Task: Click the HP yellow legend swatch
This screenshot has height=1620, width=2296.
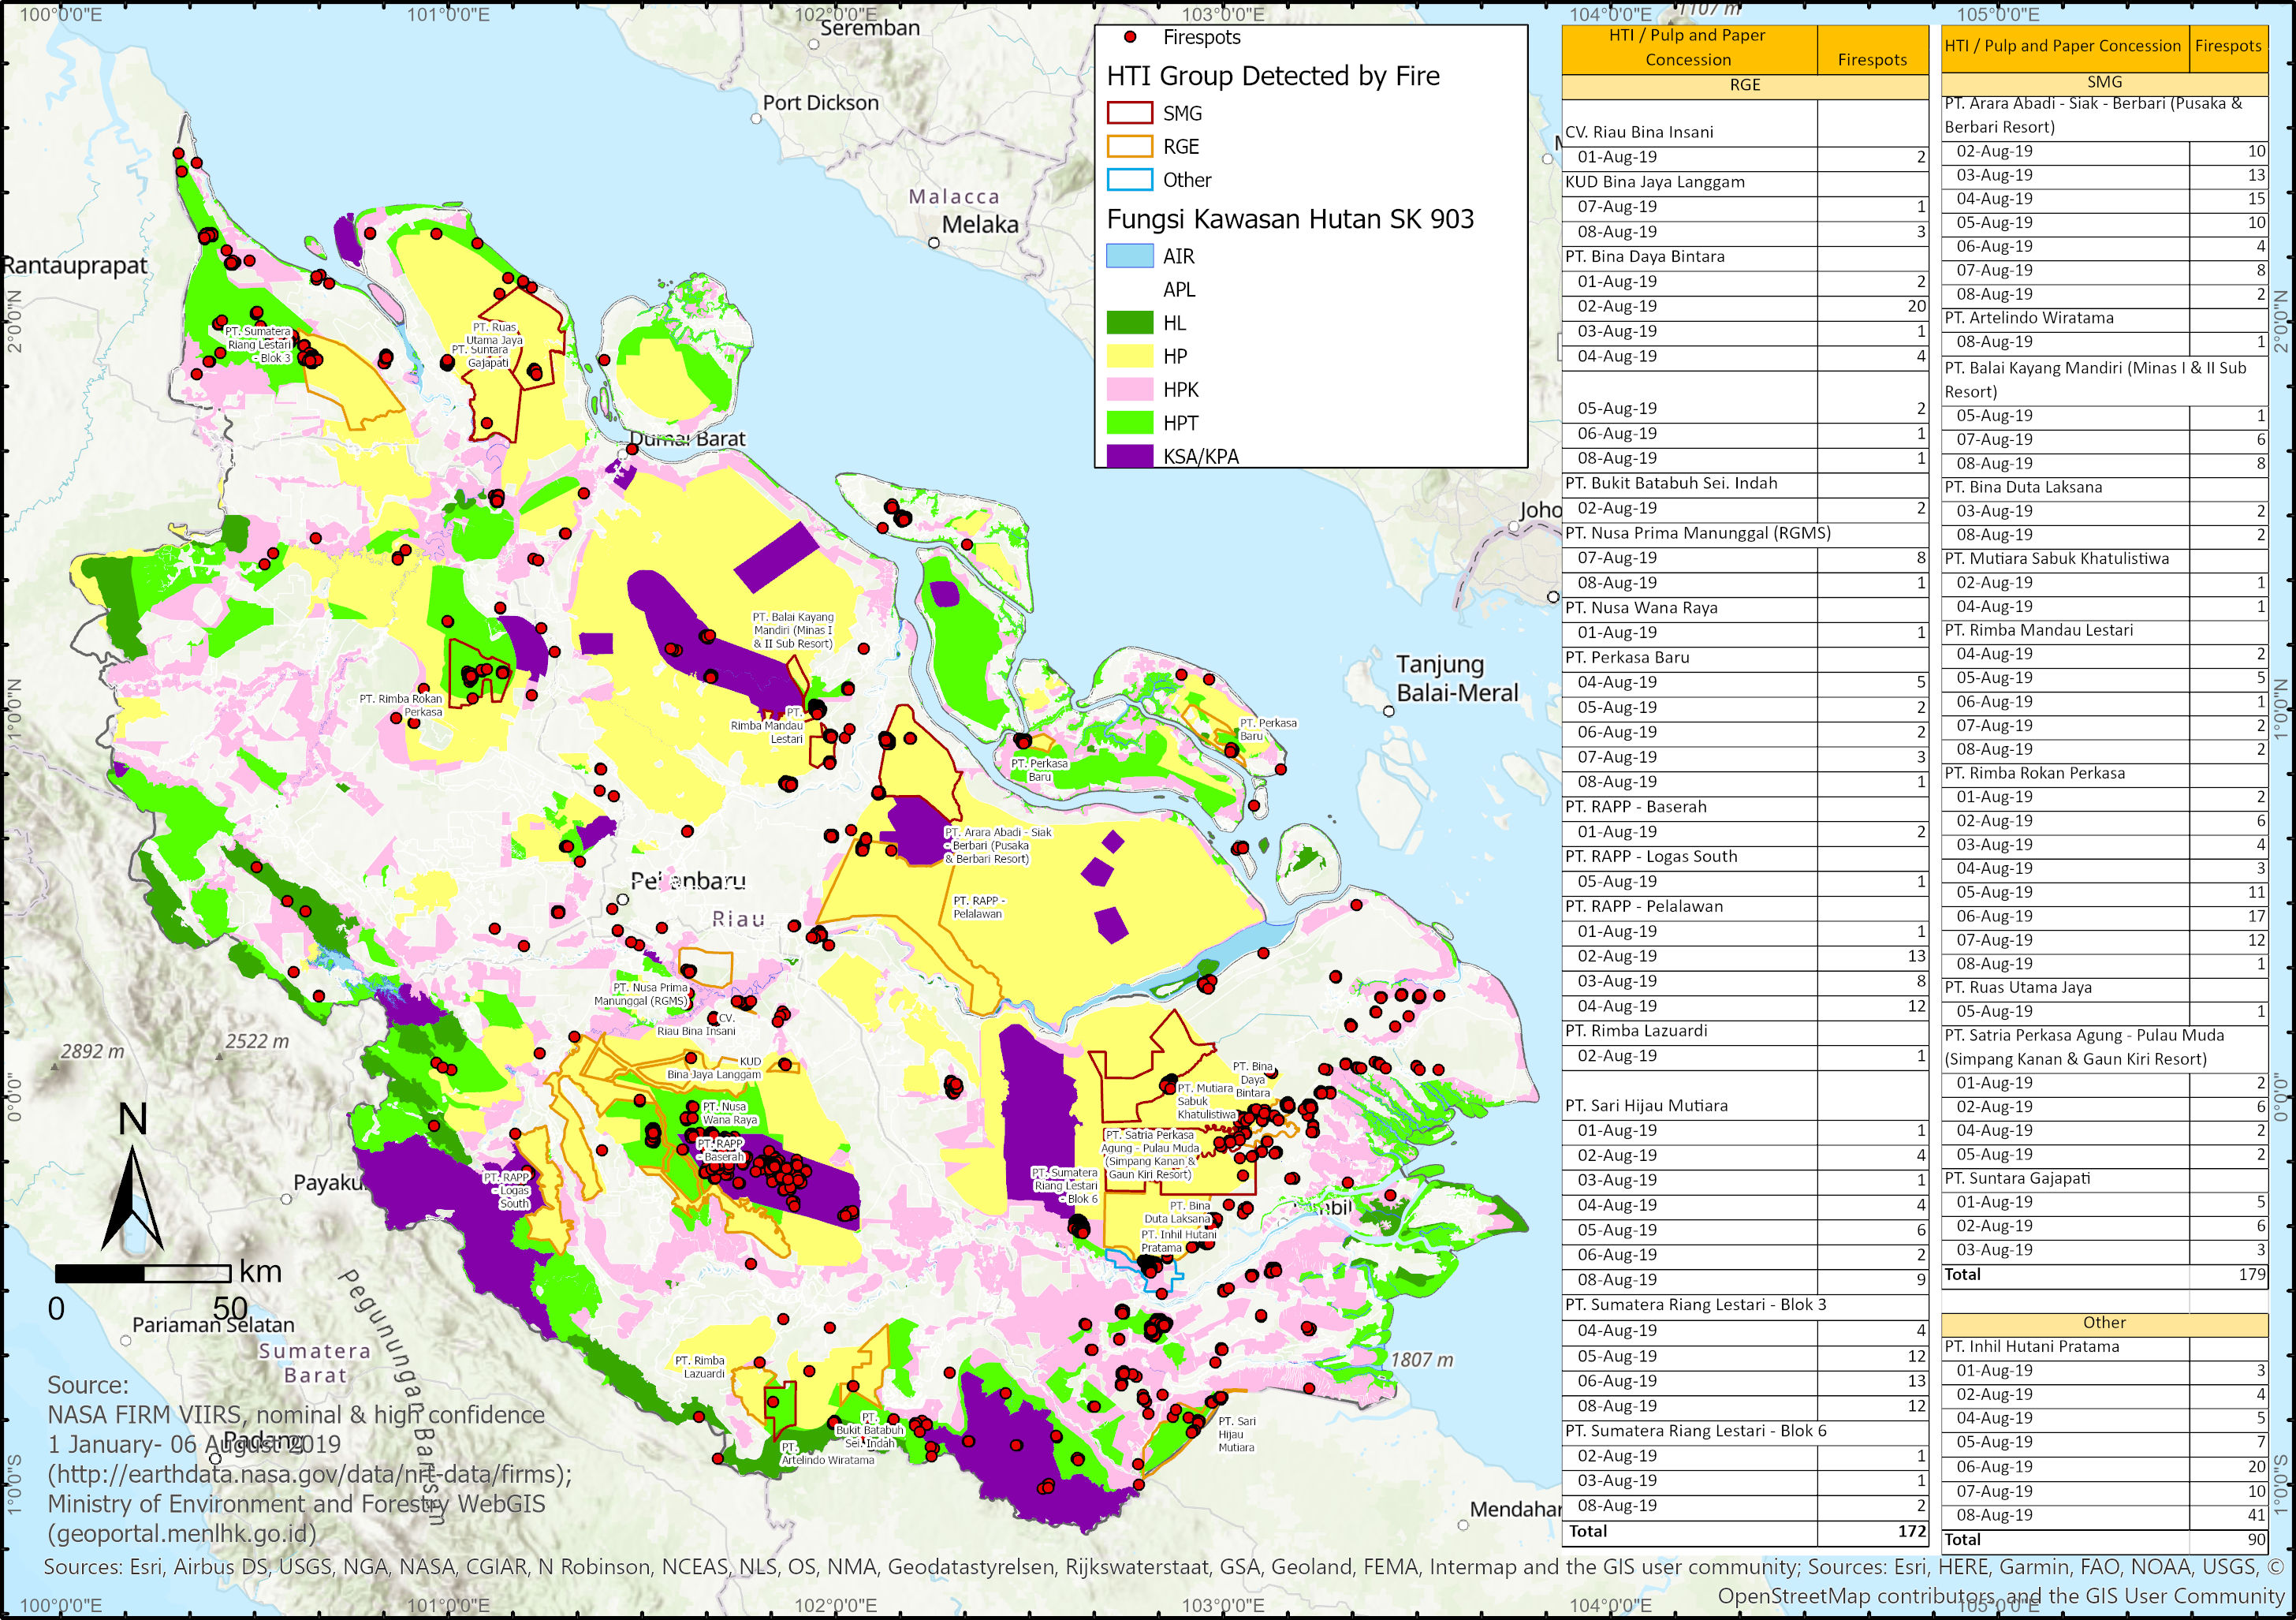Action: coord(1130,356)
